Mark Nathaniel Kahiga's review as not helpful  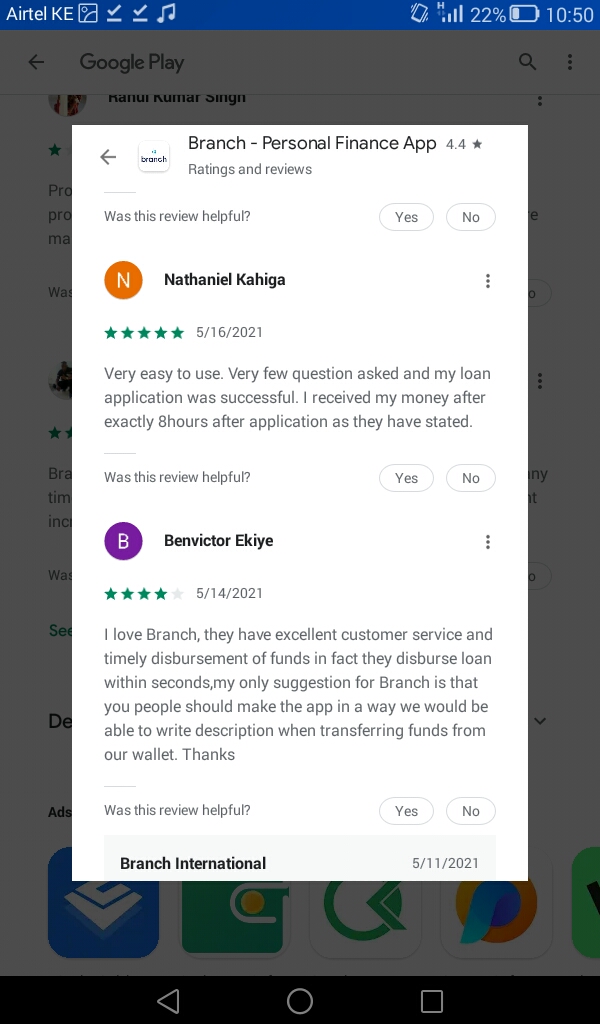click(471, 478)
